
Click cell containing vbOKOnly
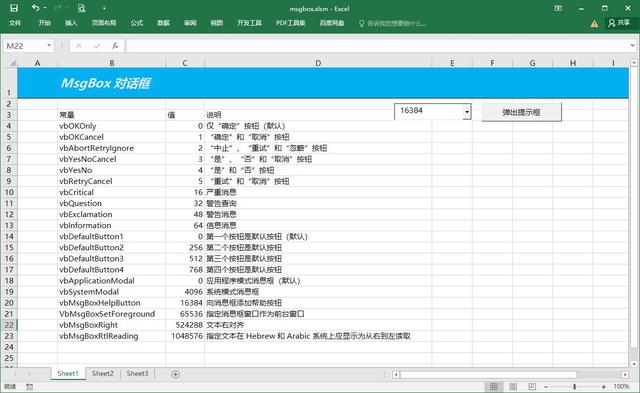click(111, 126)
